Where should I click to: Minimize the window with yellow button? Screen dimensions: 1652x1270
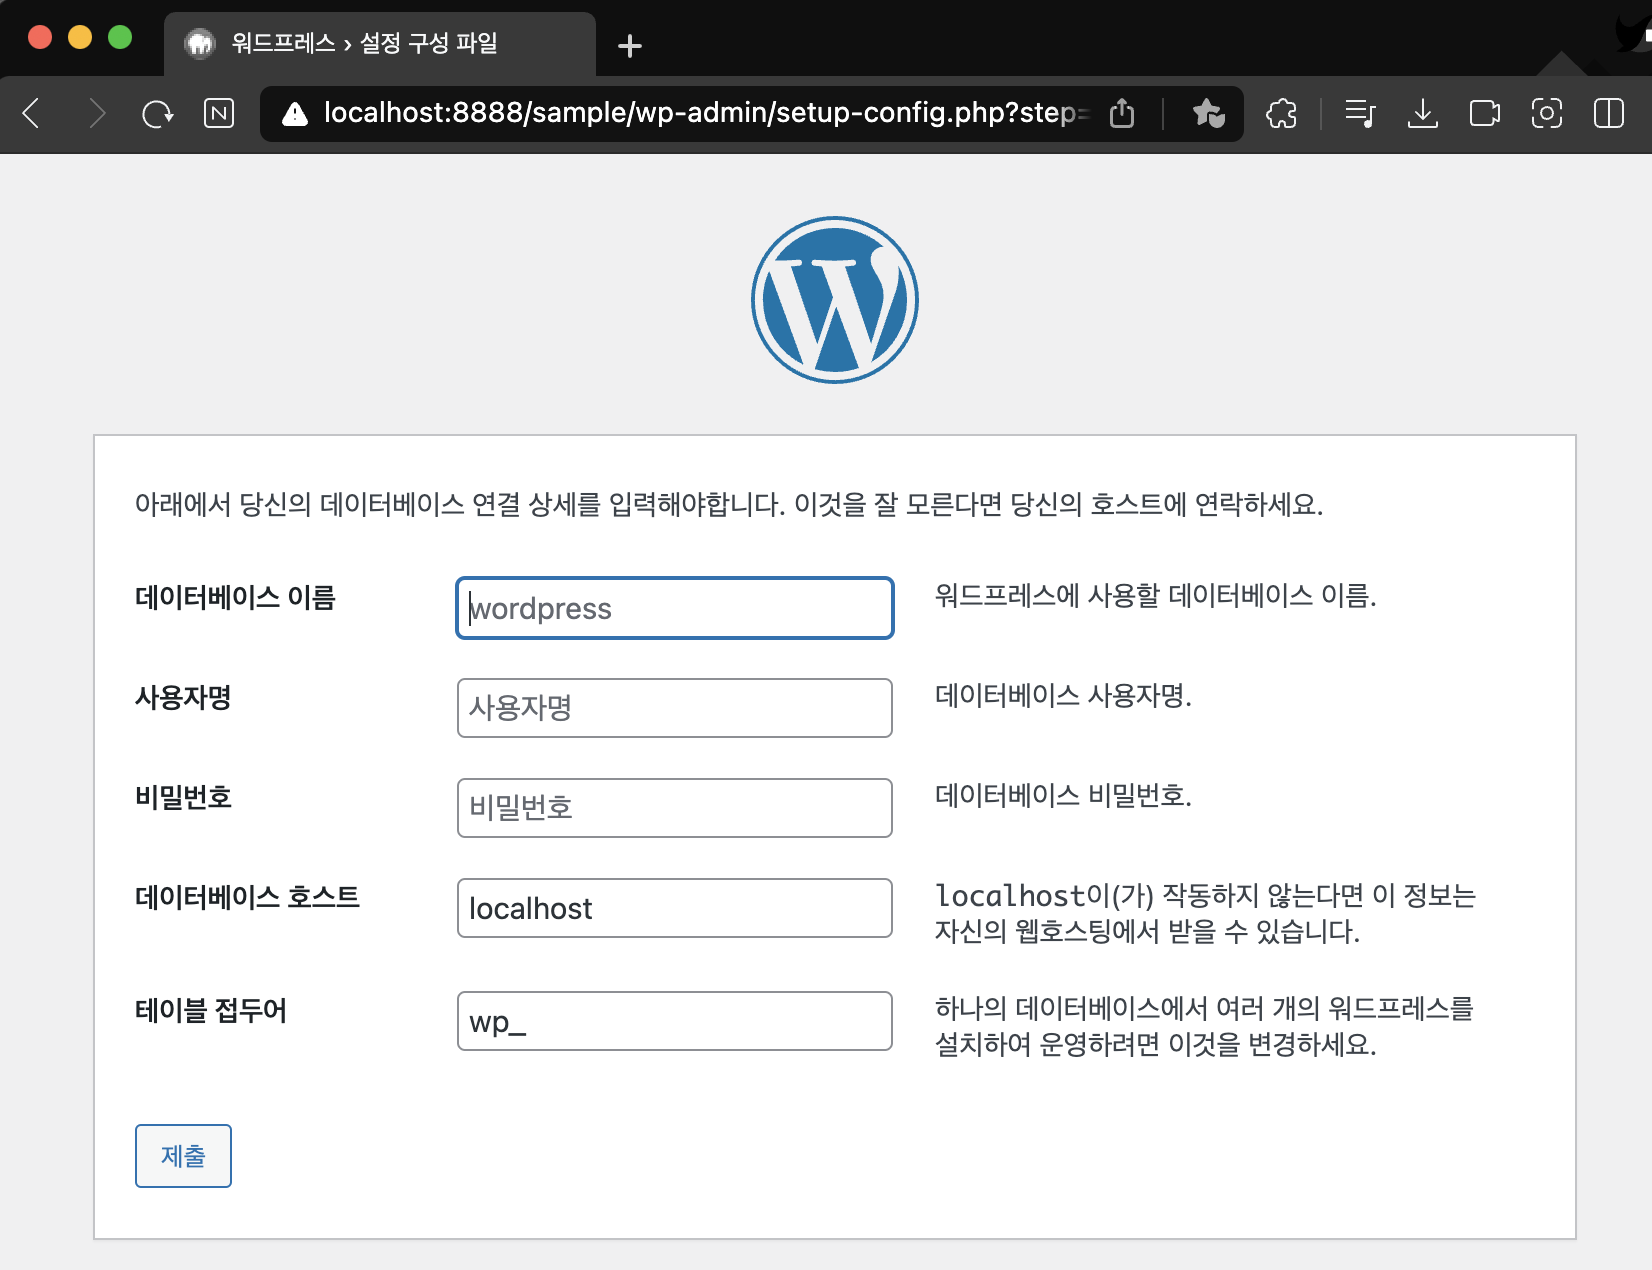80,38
